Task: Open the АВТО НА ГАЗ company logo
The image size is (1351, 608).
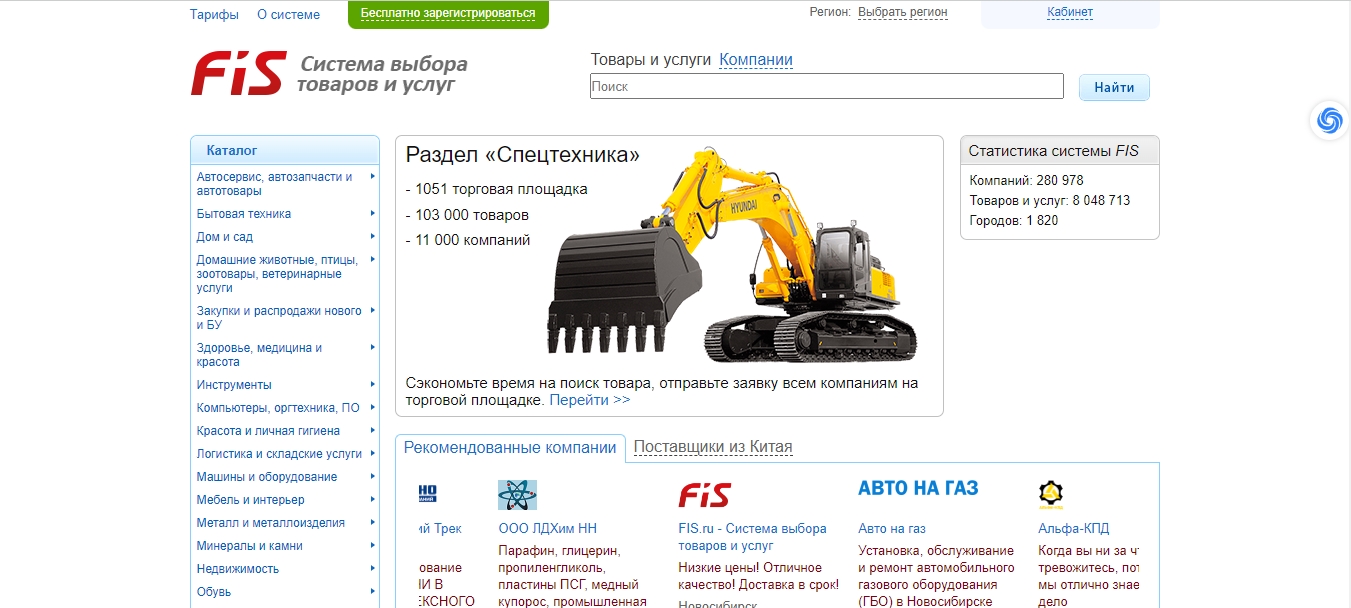Action: tap(918, 489)
